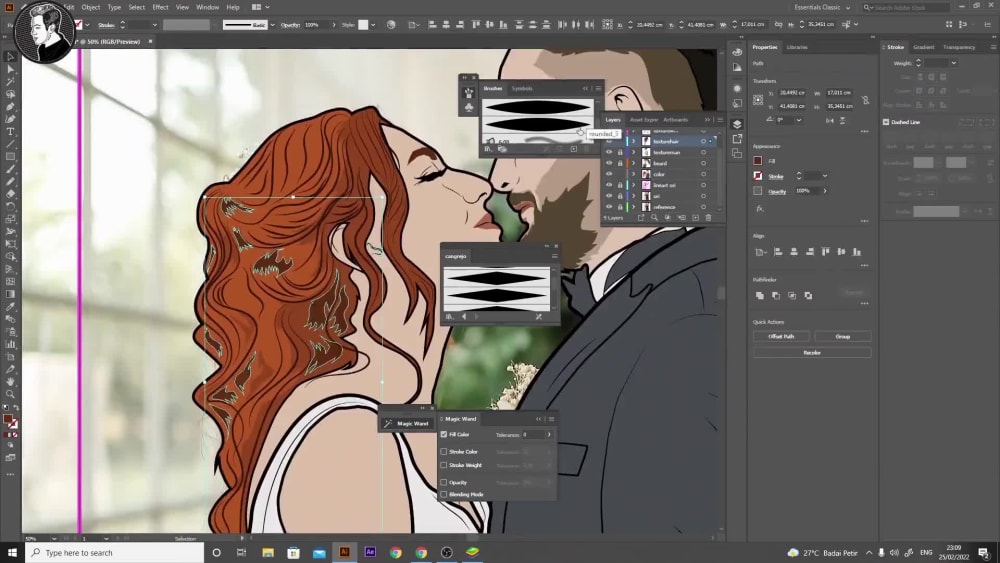
Task: Click the Fill color swatch in Appearance
Action: tap(758, 161)
